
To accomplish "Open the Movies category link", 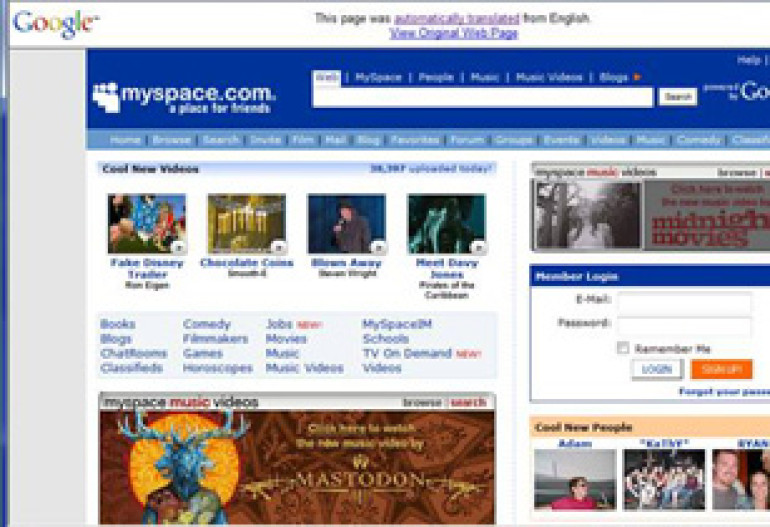I will 286,338.
